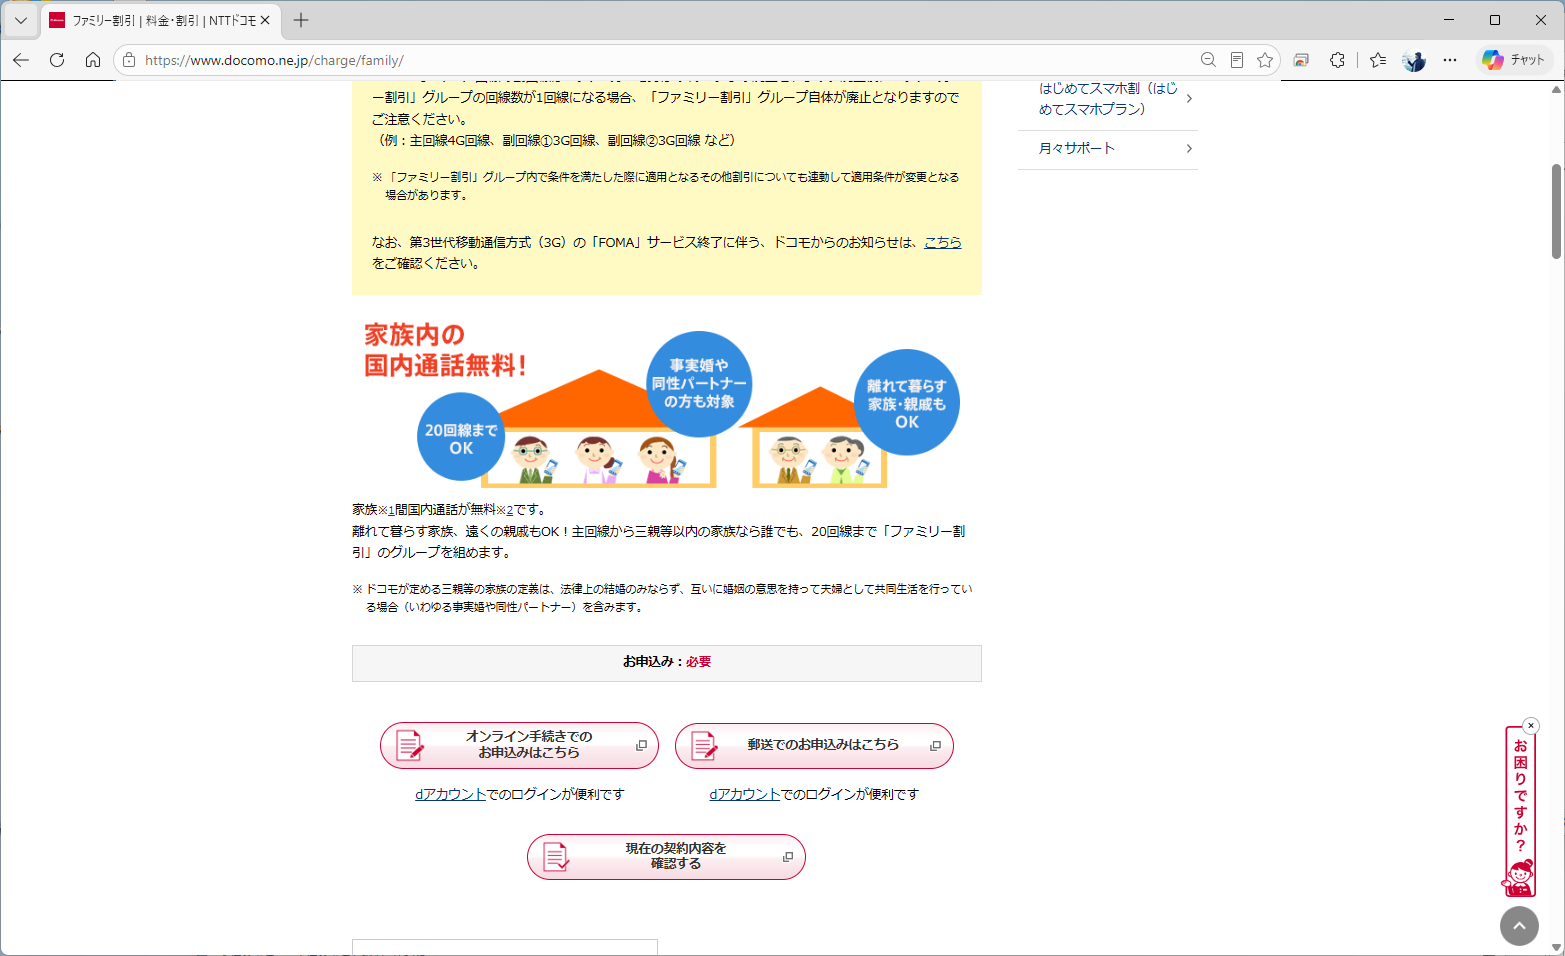This screenshot has height=956, width=1565.
Task: Open the Favorites list icon
Action: click(x=1378, y=60)
